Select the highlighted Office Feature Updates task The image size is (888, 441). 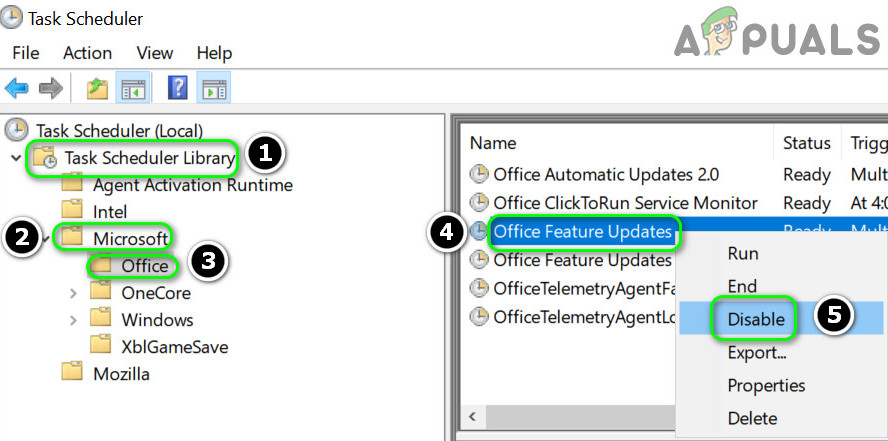tap(583, 231)
